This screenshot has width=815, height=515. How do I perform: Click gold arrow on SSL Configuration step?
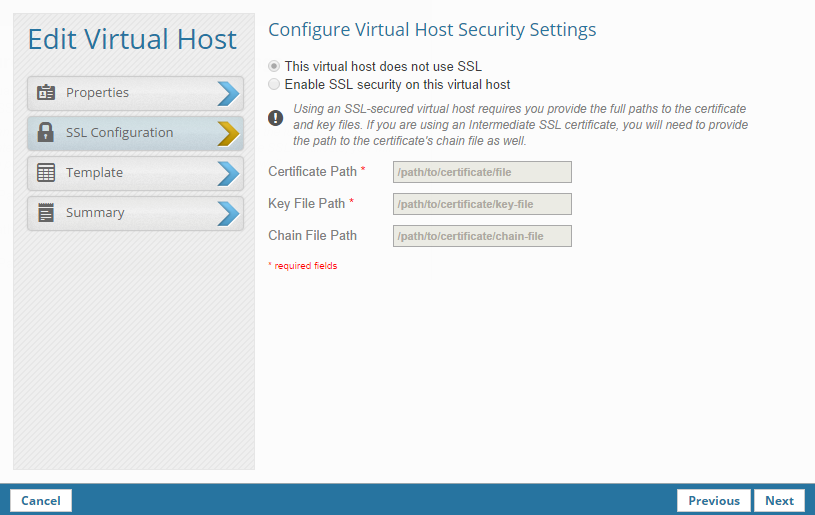click(228, 133)
